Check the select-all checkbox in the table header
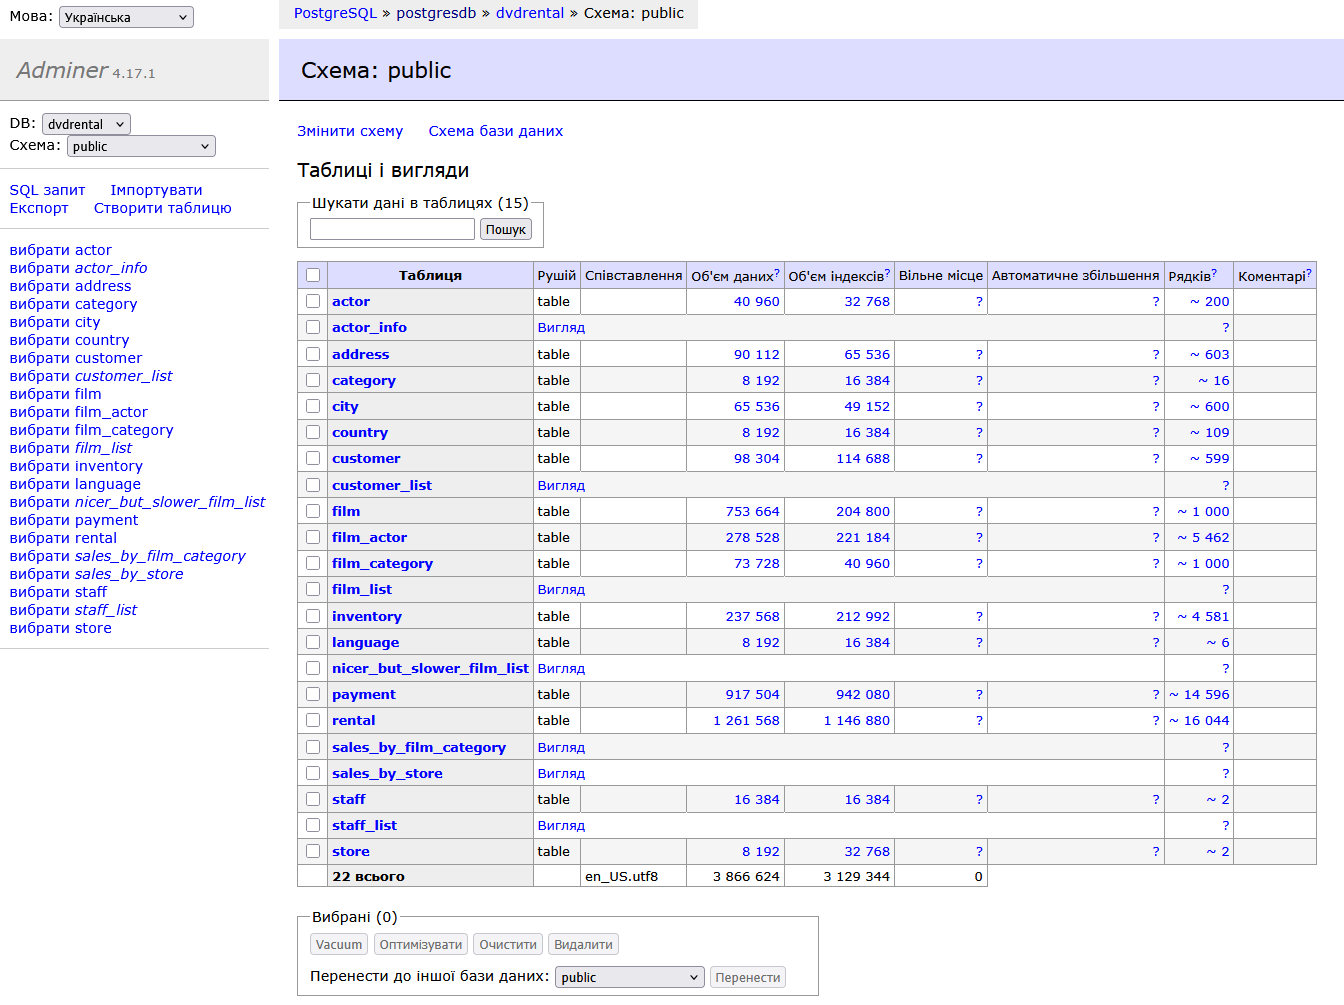 tap(313, 275)
